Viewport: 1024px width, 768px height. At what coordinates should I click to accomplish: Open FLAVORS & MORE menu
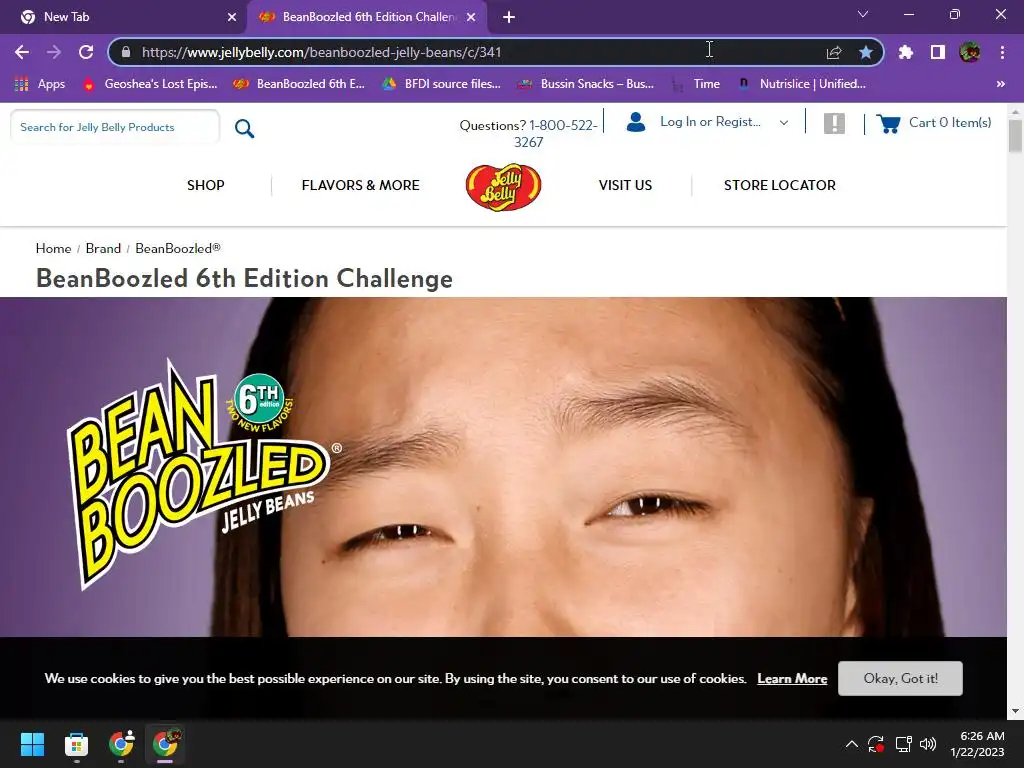(x=360, y=185)
